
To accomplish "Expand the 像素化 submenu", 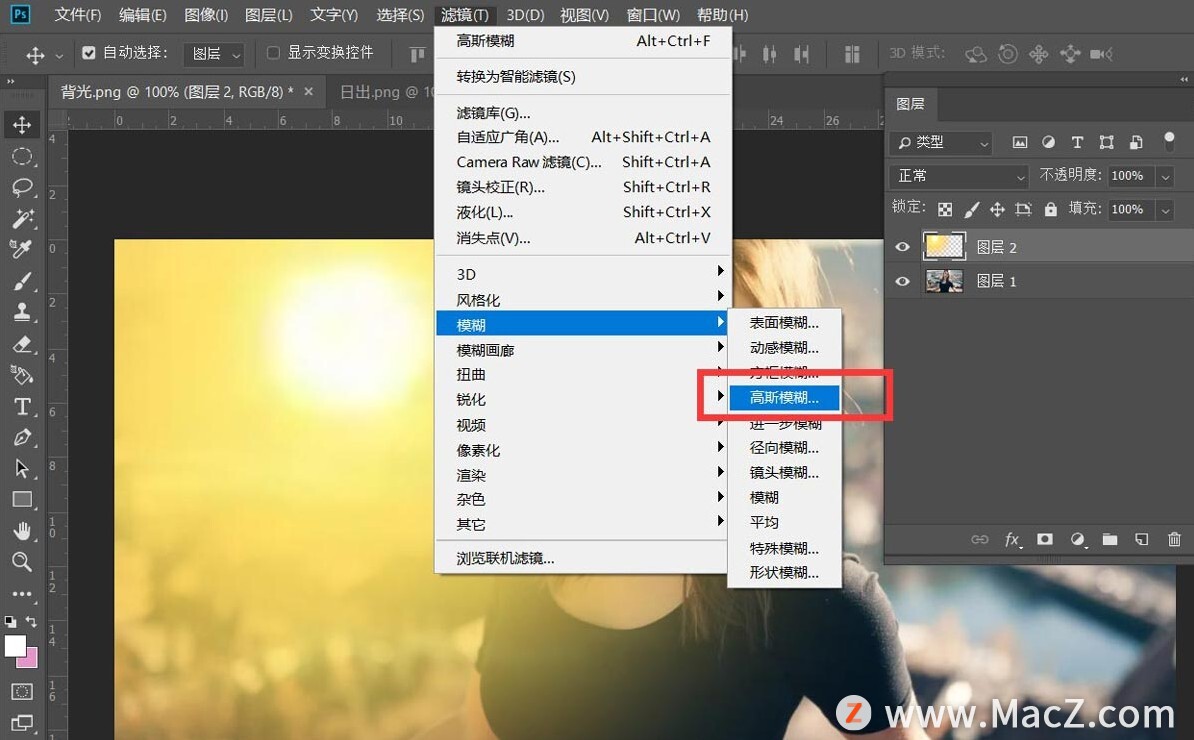I will 583,450.
